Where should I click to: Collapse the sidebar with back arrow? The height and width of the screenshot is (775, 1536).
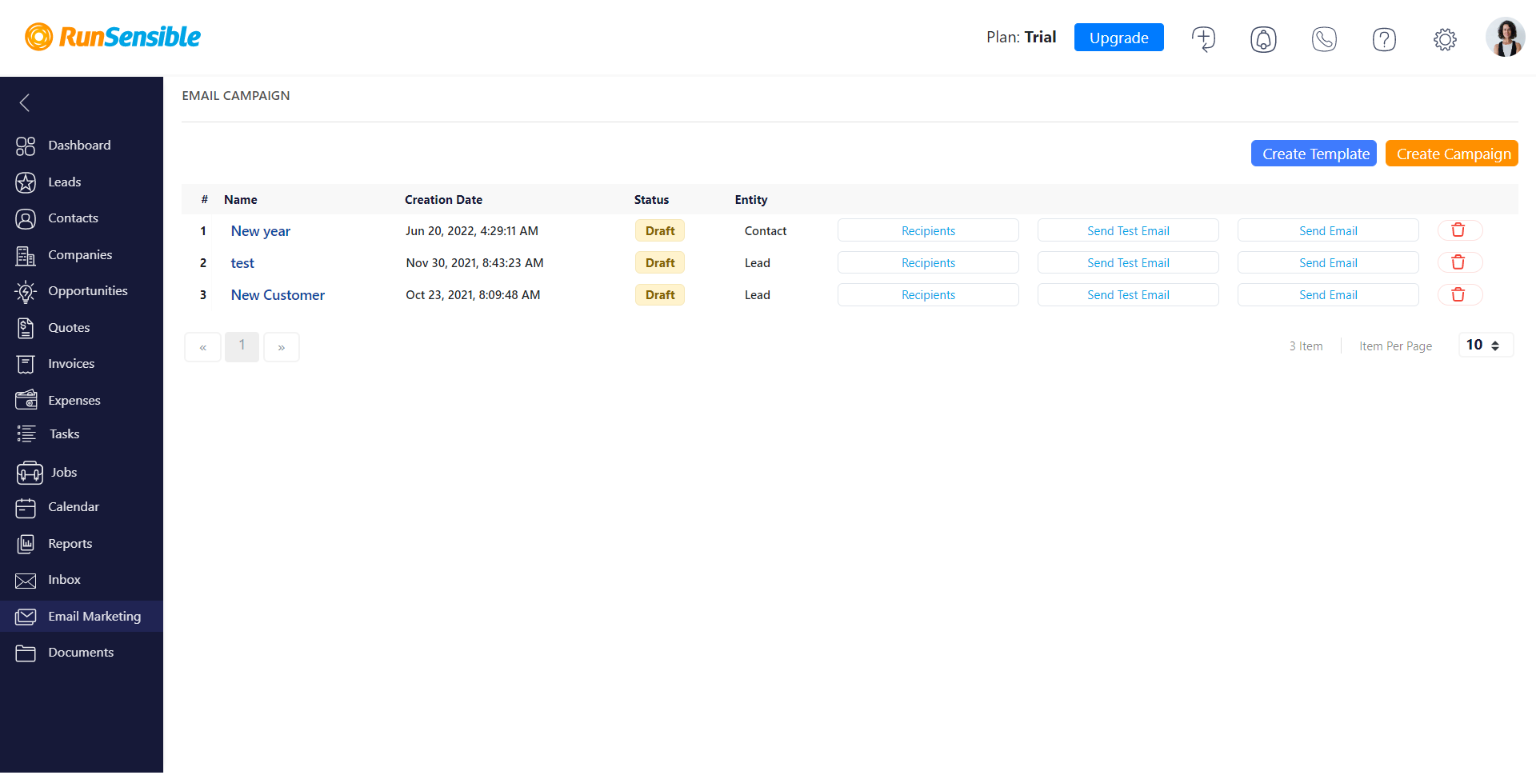click(25, 102)
